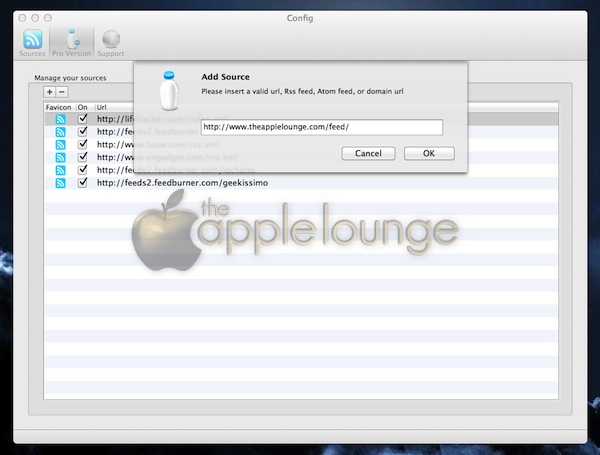Click the On column header
600x455 pixels.
pyautogui.click(x=83, y=107)
